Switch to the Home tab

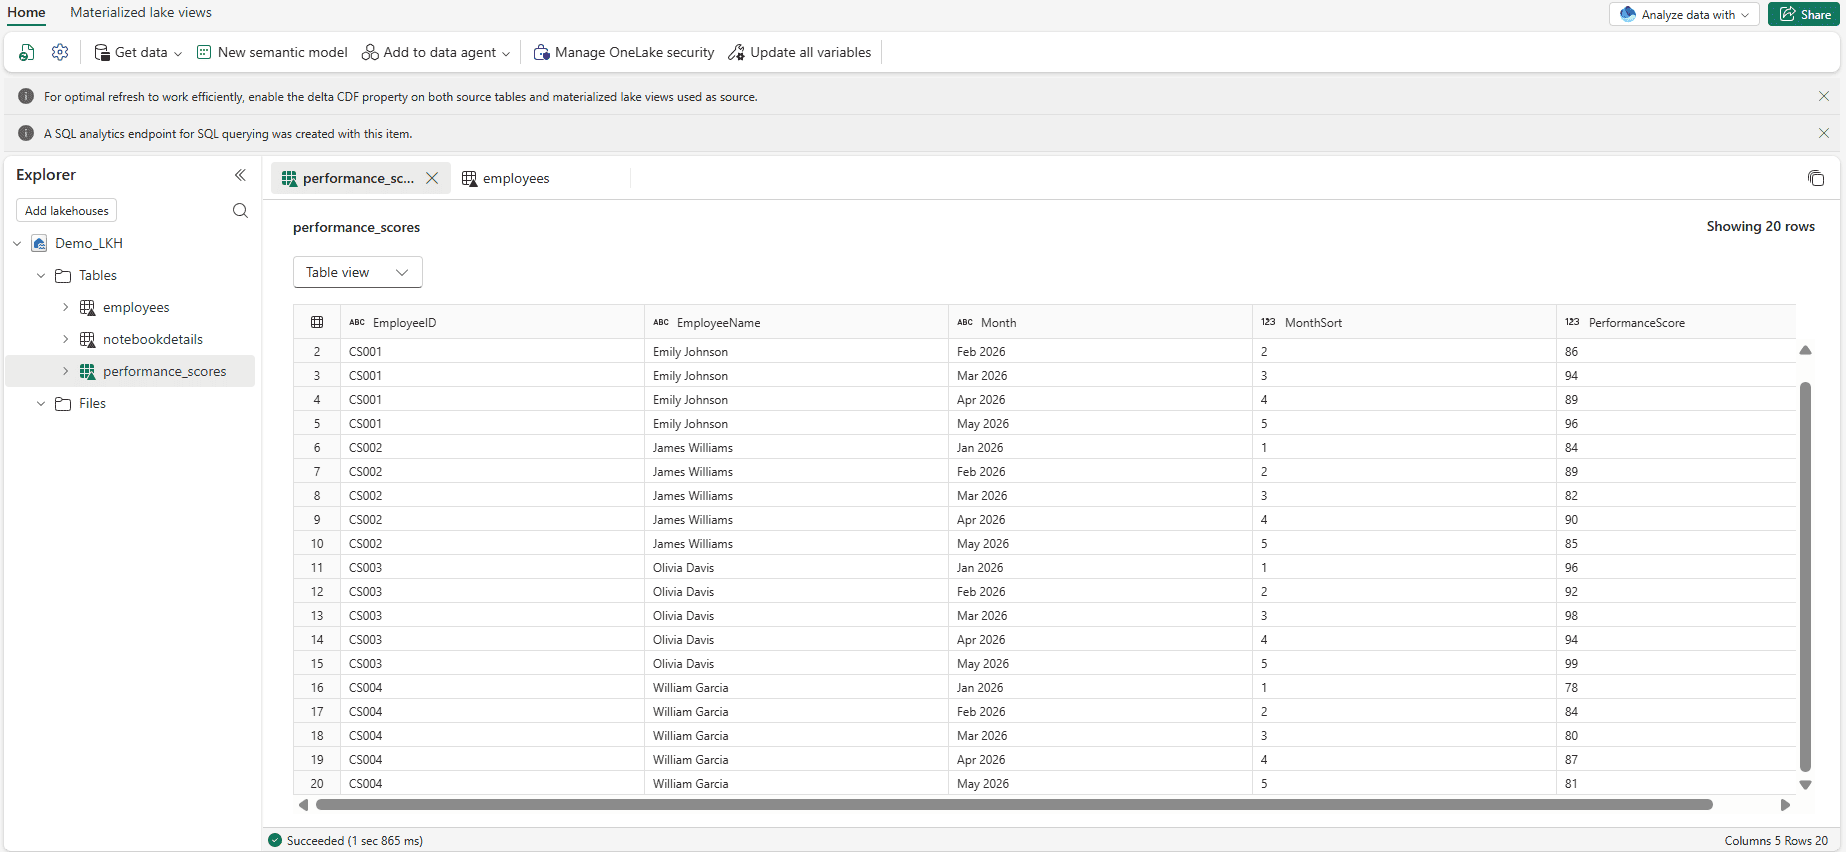(27, 12)
